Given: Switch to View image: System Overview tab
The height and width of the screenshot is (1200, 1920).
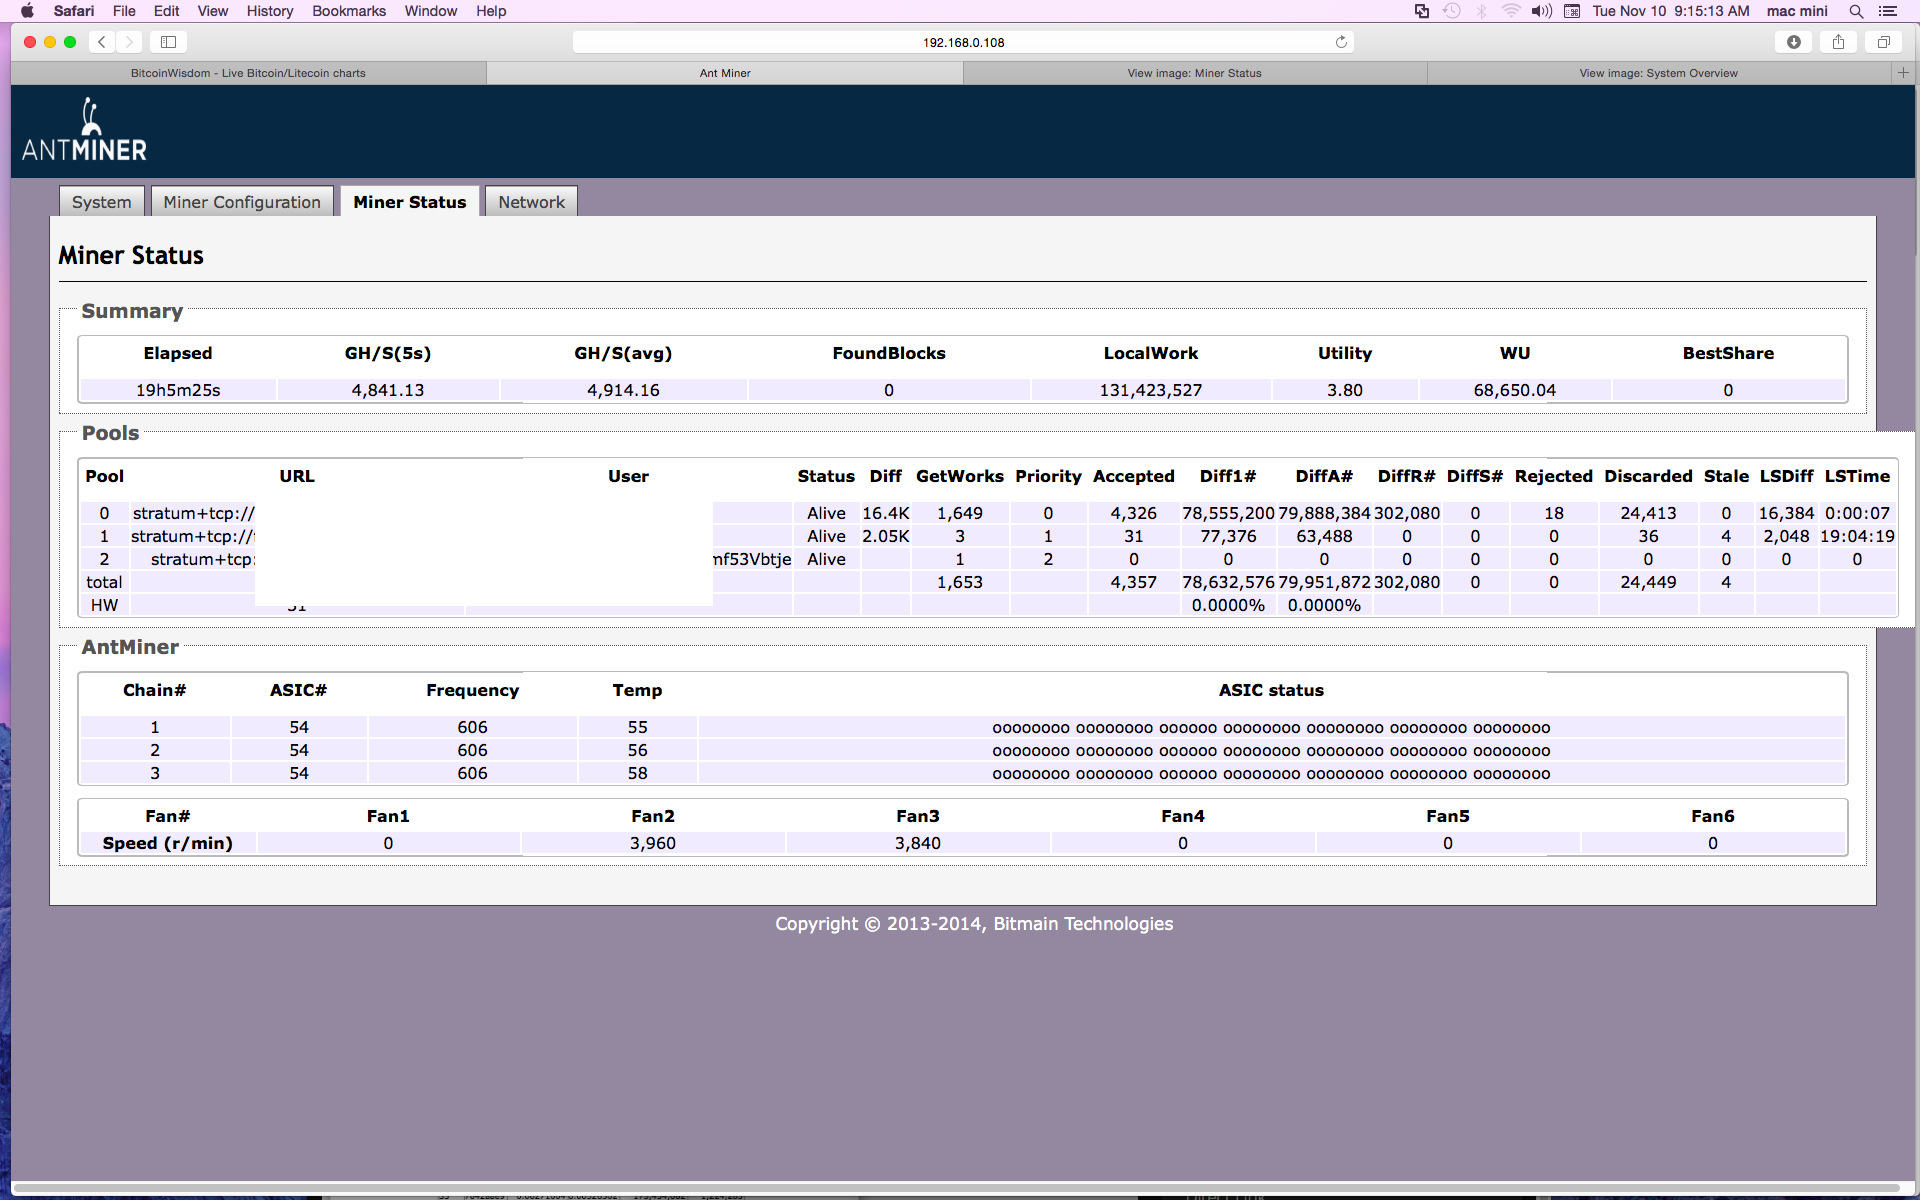Looking at the screenshot, I should (1658, 73).
